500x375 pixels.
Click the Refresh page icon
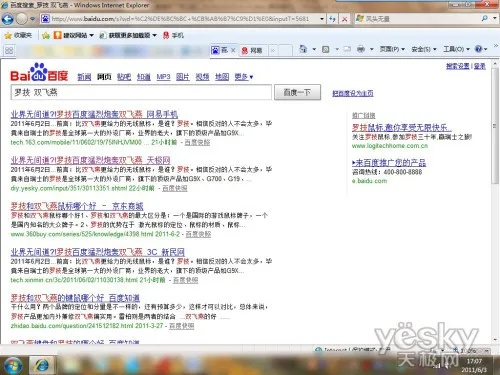pos(332,19)
